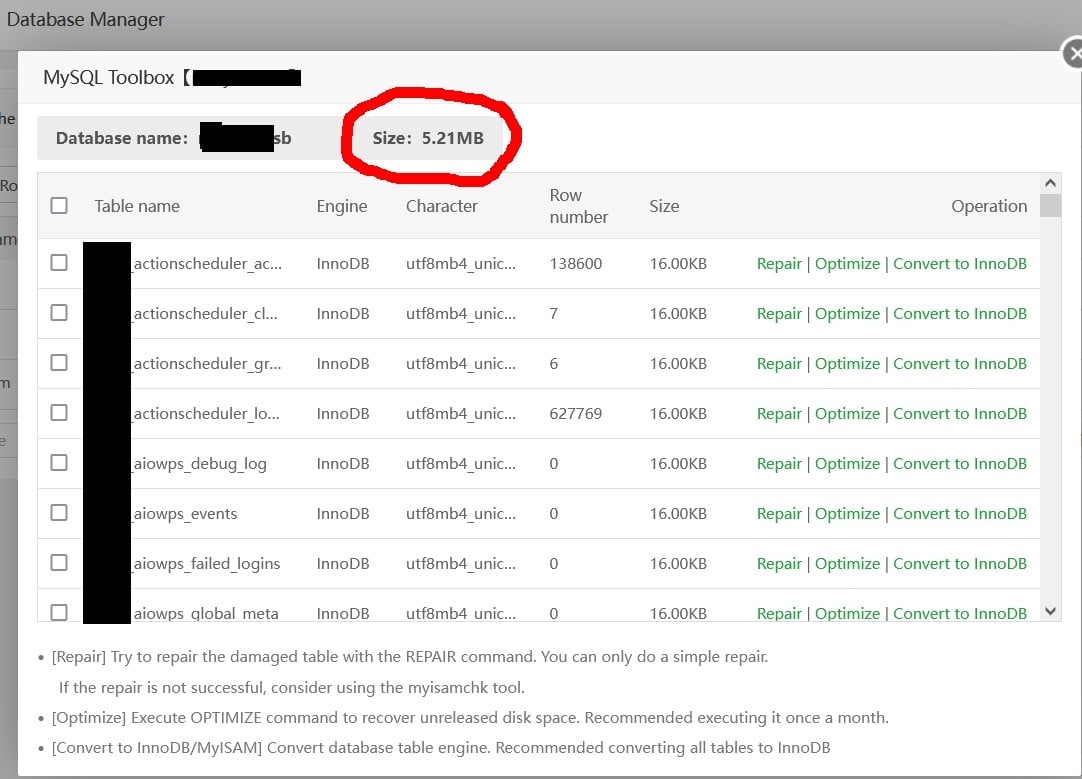Check the aiowps_debug_log table checkbox
The image size is (1082, 779).
[x=59, y=463]
